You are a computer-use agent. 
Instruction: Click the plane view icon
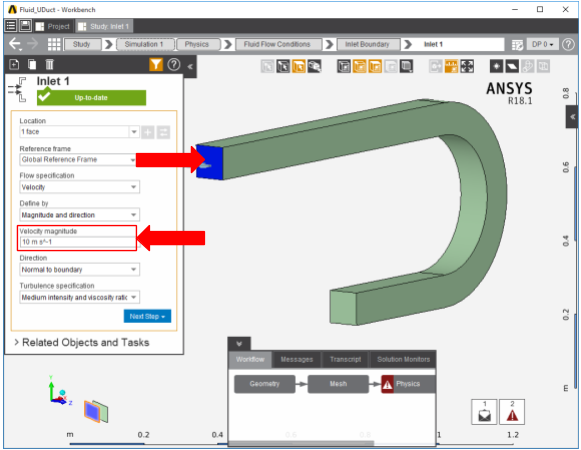click(512, 66)
